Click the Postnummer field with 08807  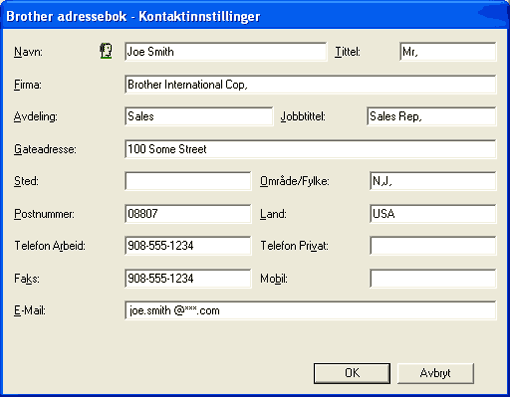click(x=188, y=213)
